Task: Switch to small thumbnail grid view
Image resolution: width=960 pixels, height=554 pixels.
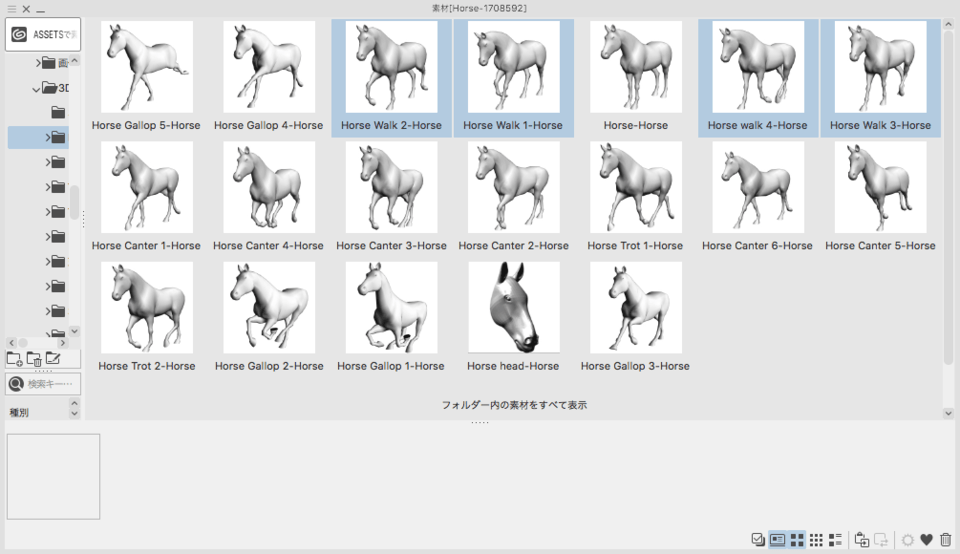Action: click(x=816, y=540)
